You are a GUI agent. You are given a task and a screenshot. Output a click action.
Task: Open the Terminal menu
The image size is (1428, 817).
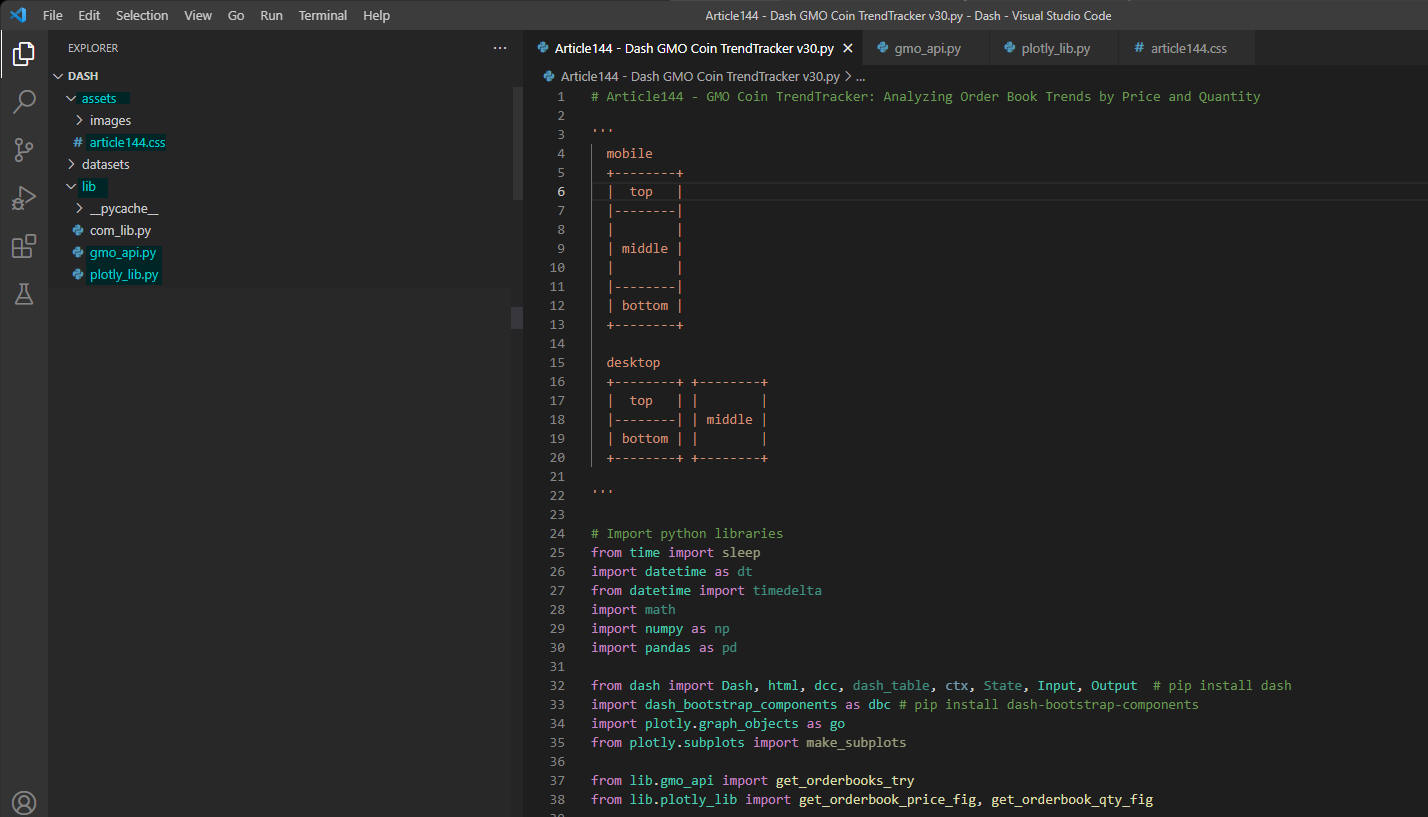(323, 15)
